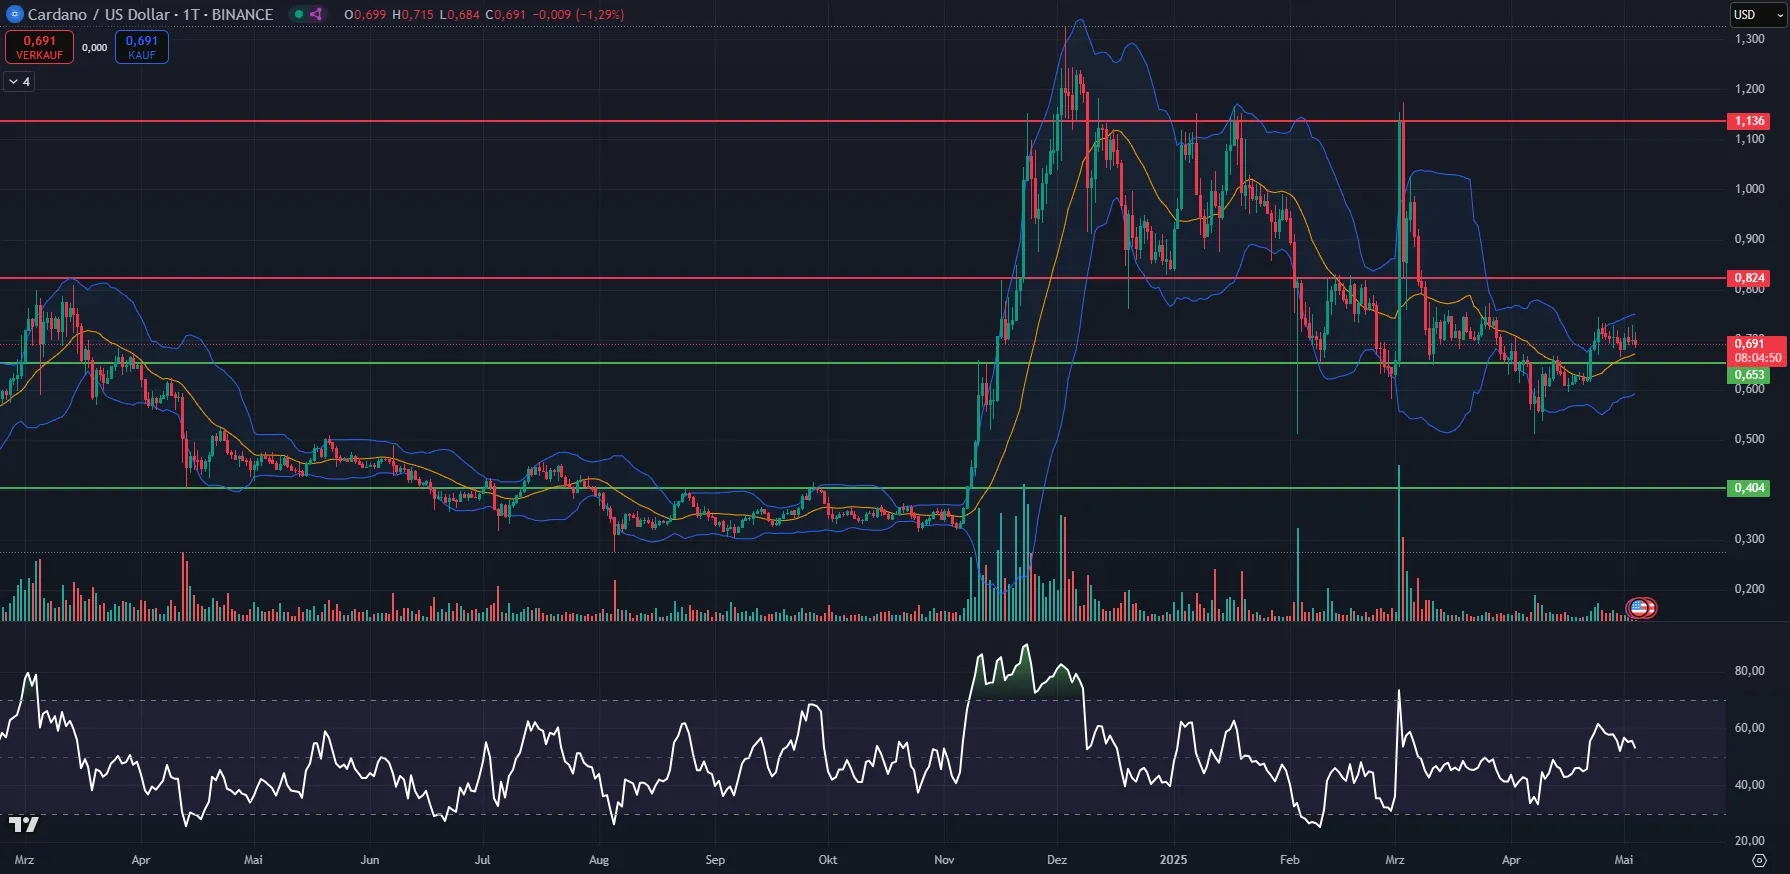Click the 0,500 price axis label
The image size is (1790, 874).
(x=1749, y=439)
